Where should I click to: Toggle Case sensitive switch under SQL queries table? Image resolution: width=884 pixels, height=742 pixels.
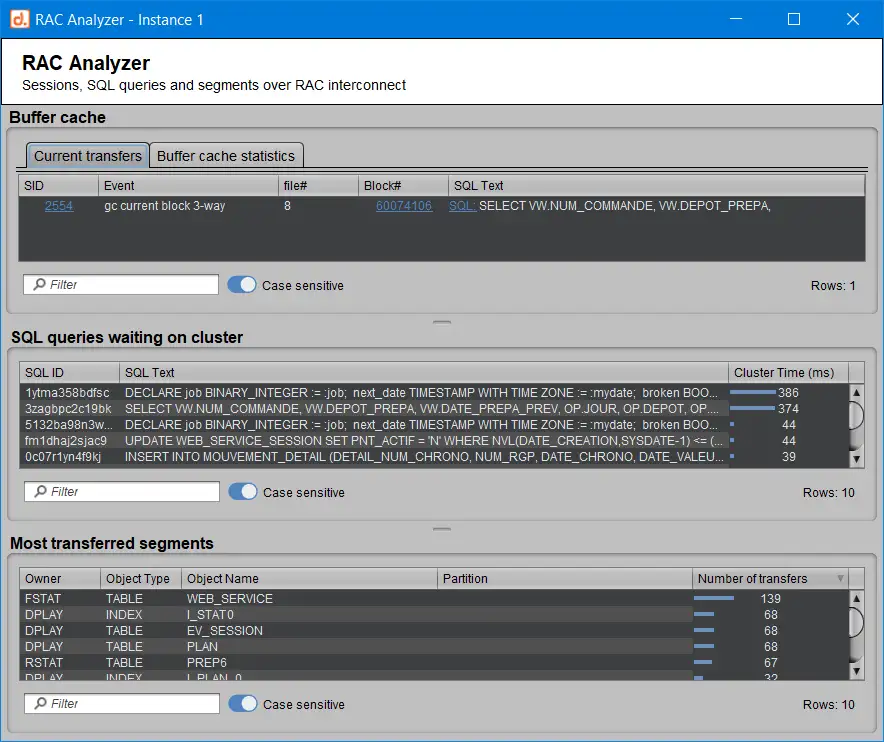tap(243, 492)
